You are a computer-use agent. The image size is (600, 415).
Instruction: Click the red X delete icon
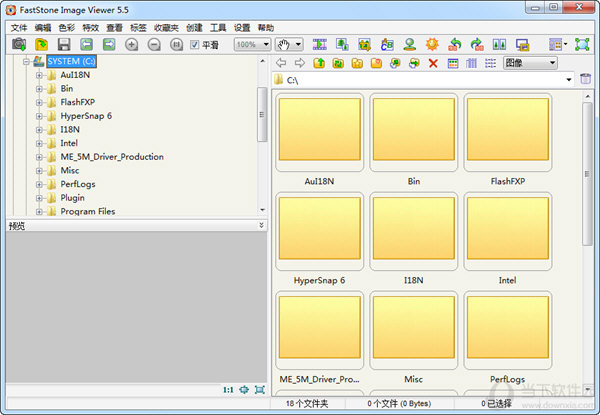pos(433,63)
